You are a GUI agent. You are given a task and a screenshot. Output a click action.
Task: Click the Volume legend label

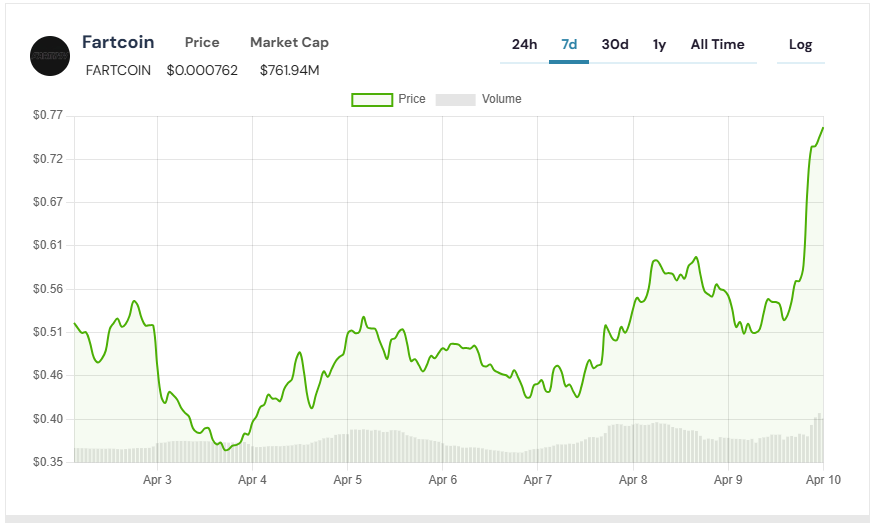tap(502, 99)
